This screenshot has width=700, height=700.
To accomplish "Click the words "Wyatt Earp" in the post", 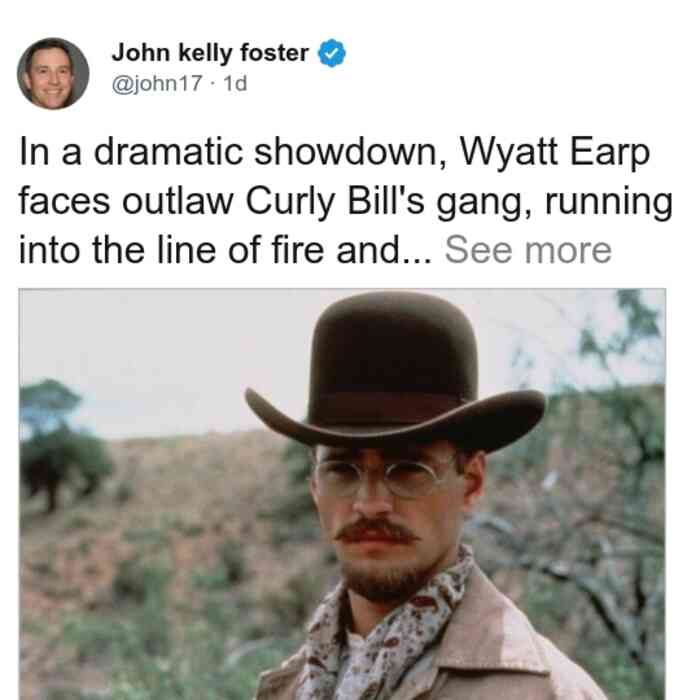I will pos(554,153).
